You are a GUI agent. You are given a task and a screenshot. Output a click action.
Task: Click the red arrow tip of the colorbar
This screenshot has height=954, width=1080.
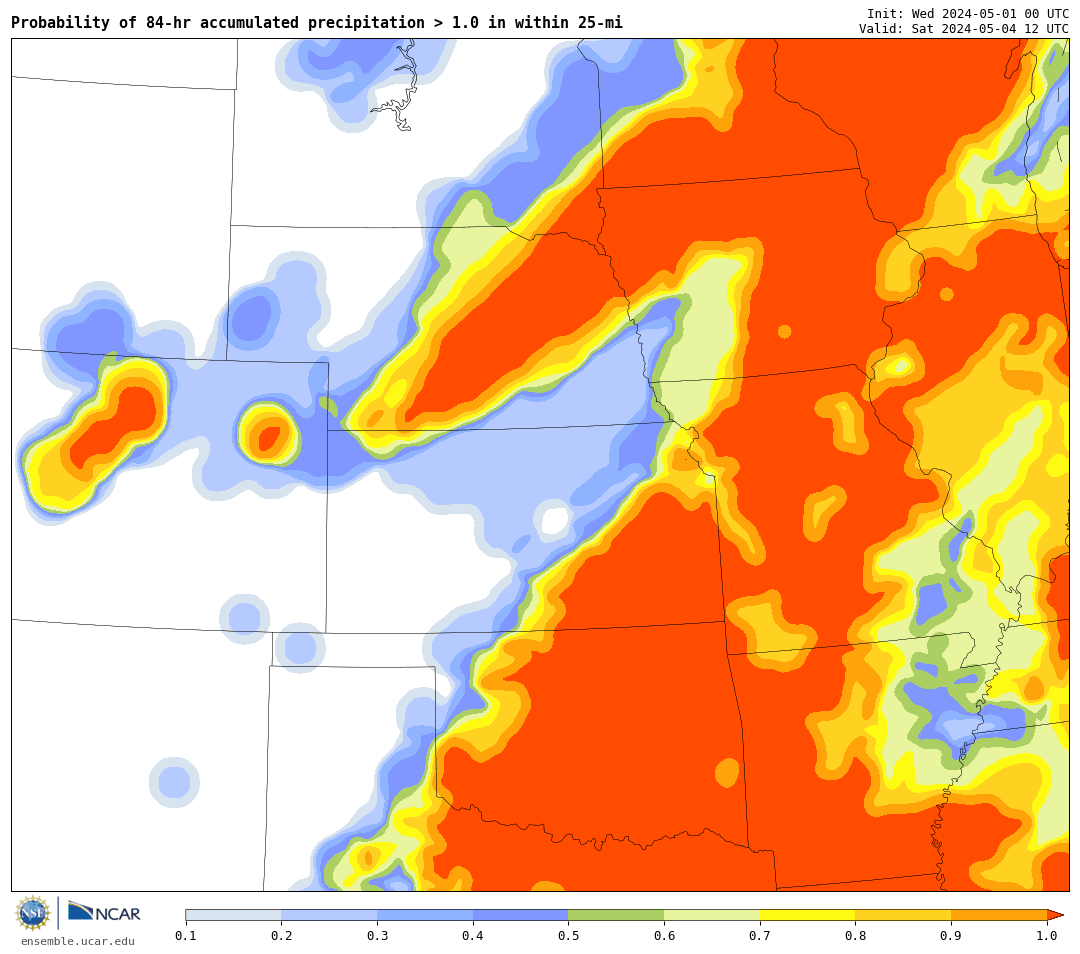coord(1055,915)
